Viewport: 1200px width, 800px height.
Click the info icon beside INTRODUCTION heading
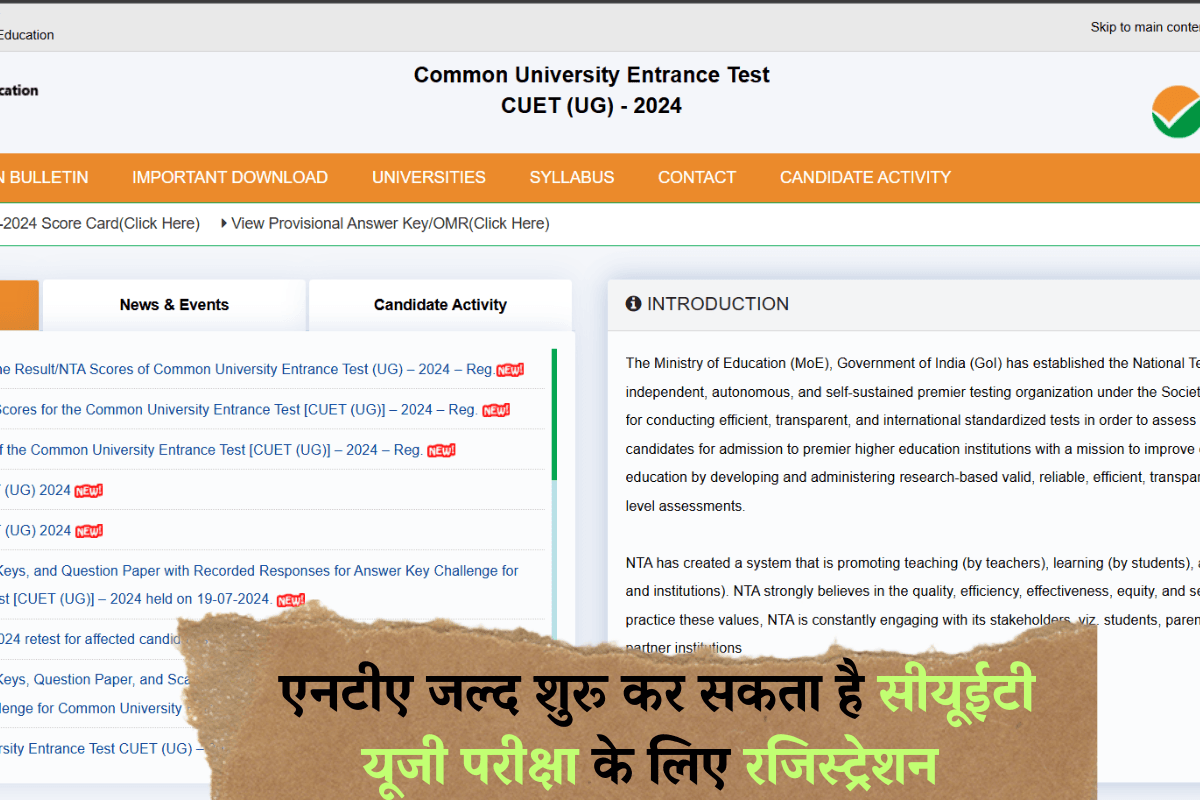click(x=633, y=303)
